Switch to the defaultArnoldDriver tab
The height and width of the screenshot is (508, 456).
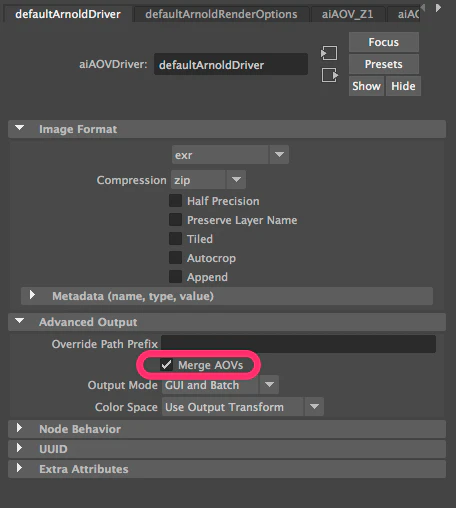(x=68, y=14)
